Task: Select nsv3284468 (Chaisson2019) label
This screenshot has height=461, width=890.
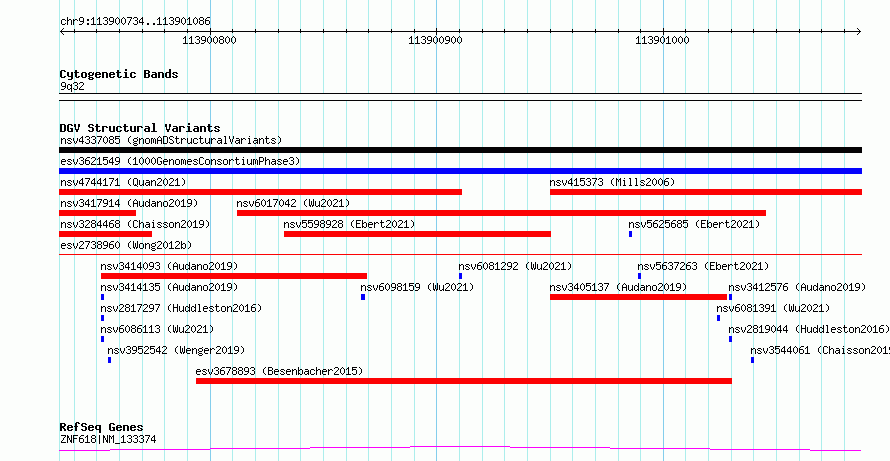Action: coord(135,224)
